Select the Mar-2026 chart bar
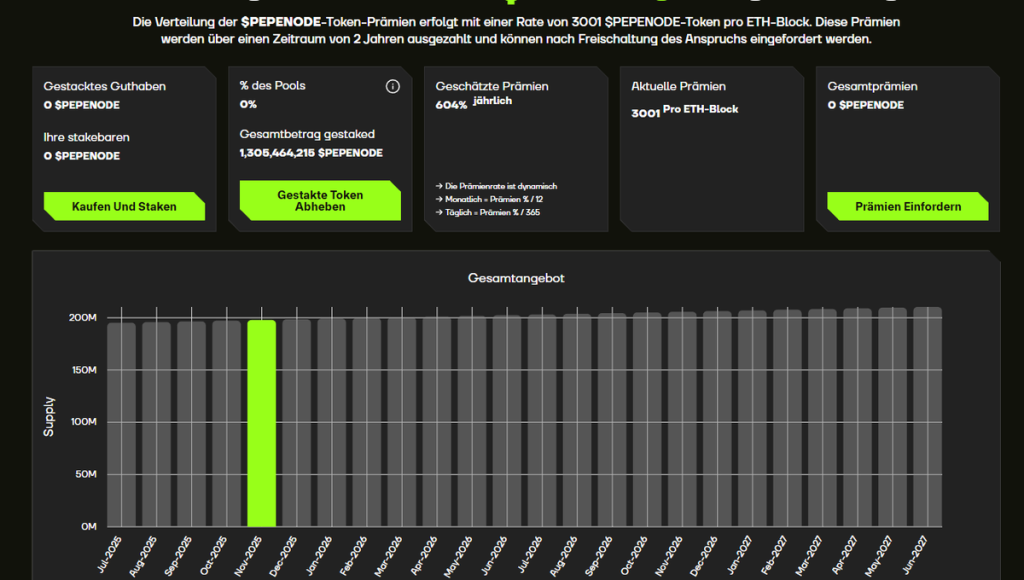This screenshot has height=580, width=1024. (x=402, y=421)
